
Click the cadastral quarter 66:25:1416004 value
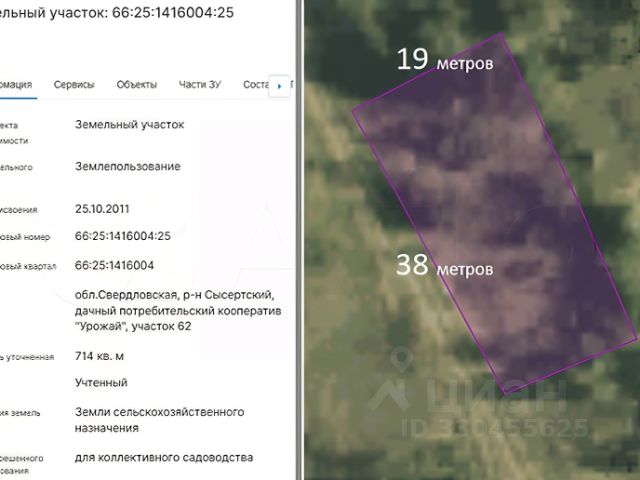point(114,265)
